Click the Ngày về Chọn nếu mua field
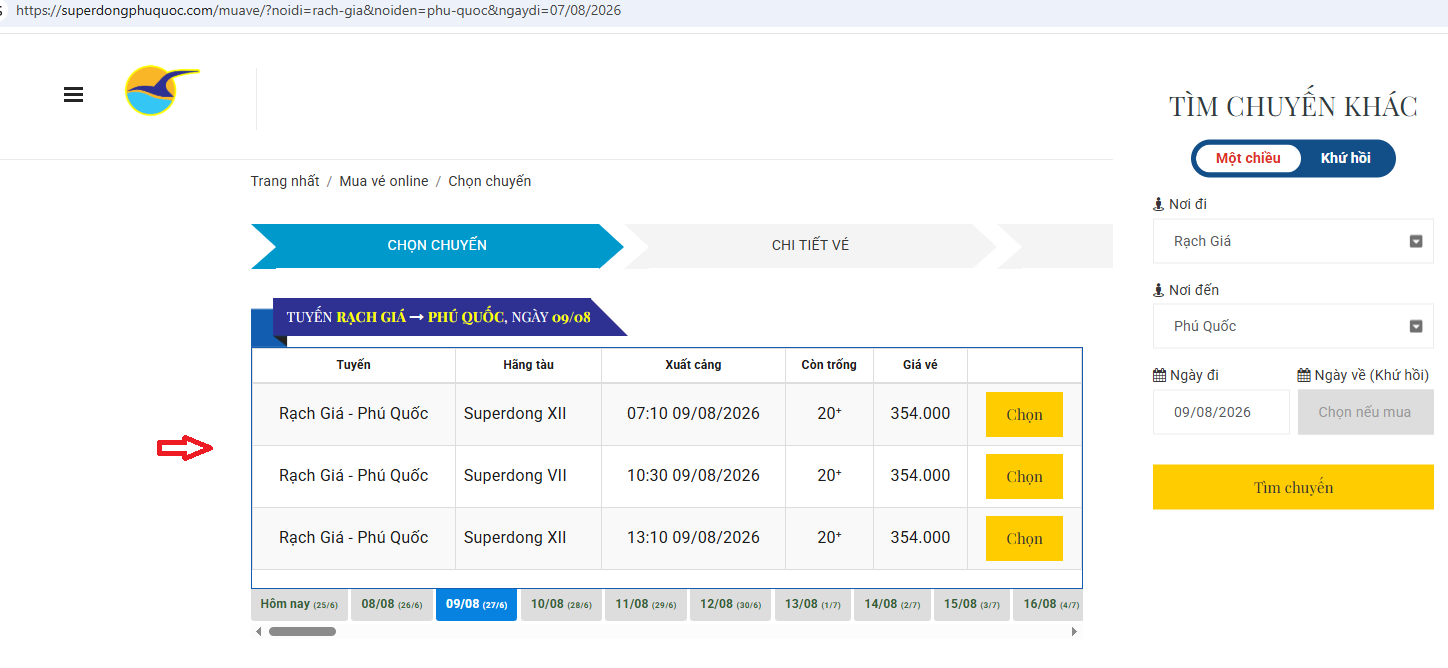1448x668 pixels. point(1365,412)
